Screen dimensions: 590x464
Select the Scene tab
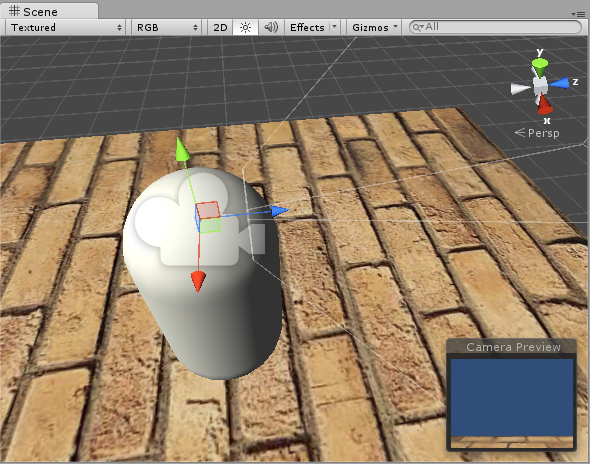[x=49, y=11]
